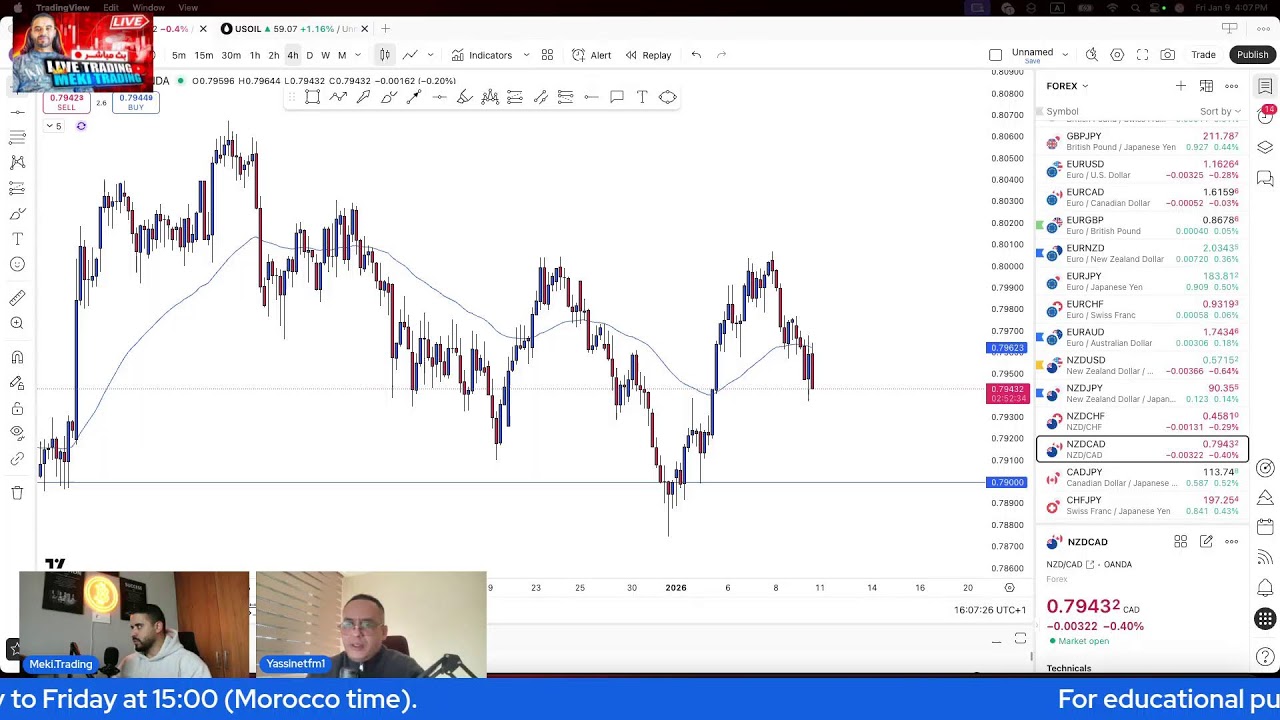1280x720 pixels.
Task: Click the 0.79449 BUY button
Action: 136,102
